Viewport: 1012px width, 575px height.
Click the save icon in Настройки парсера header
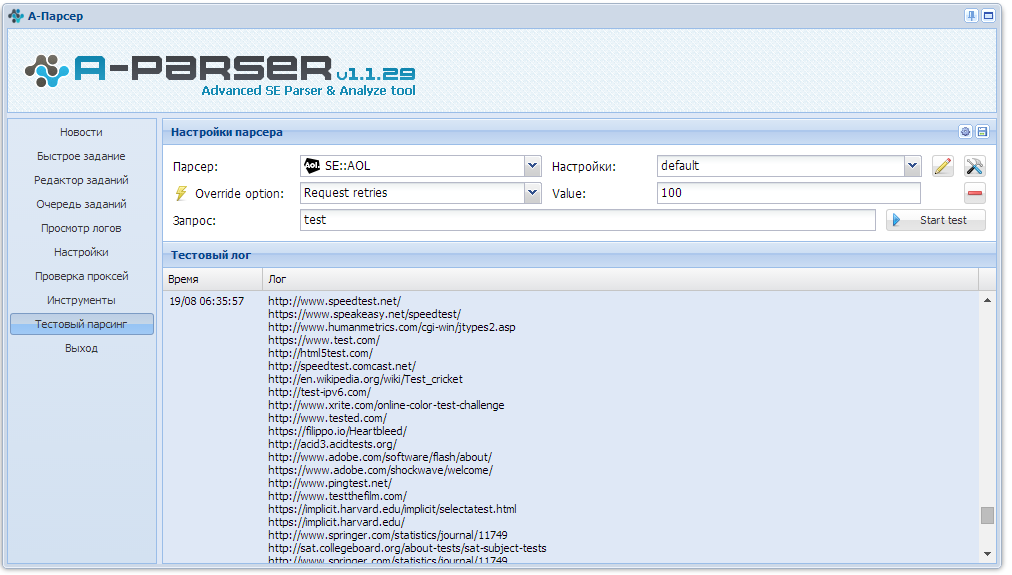pyautogui.click(x=982, y=132)
